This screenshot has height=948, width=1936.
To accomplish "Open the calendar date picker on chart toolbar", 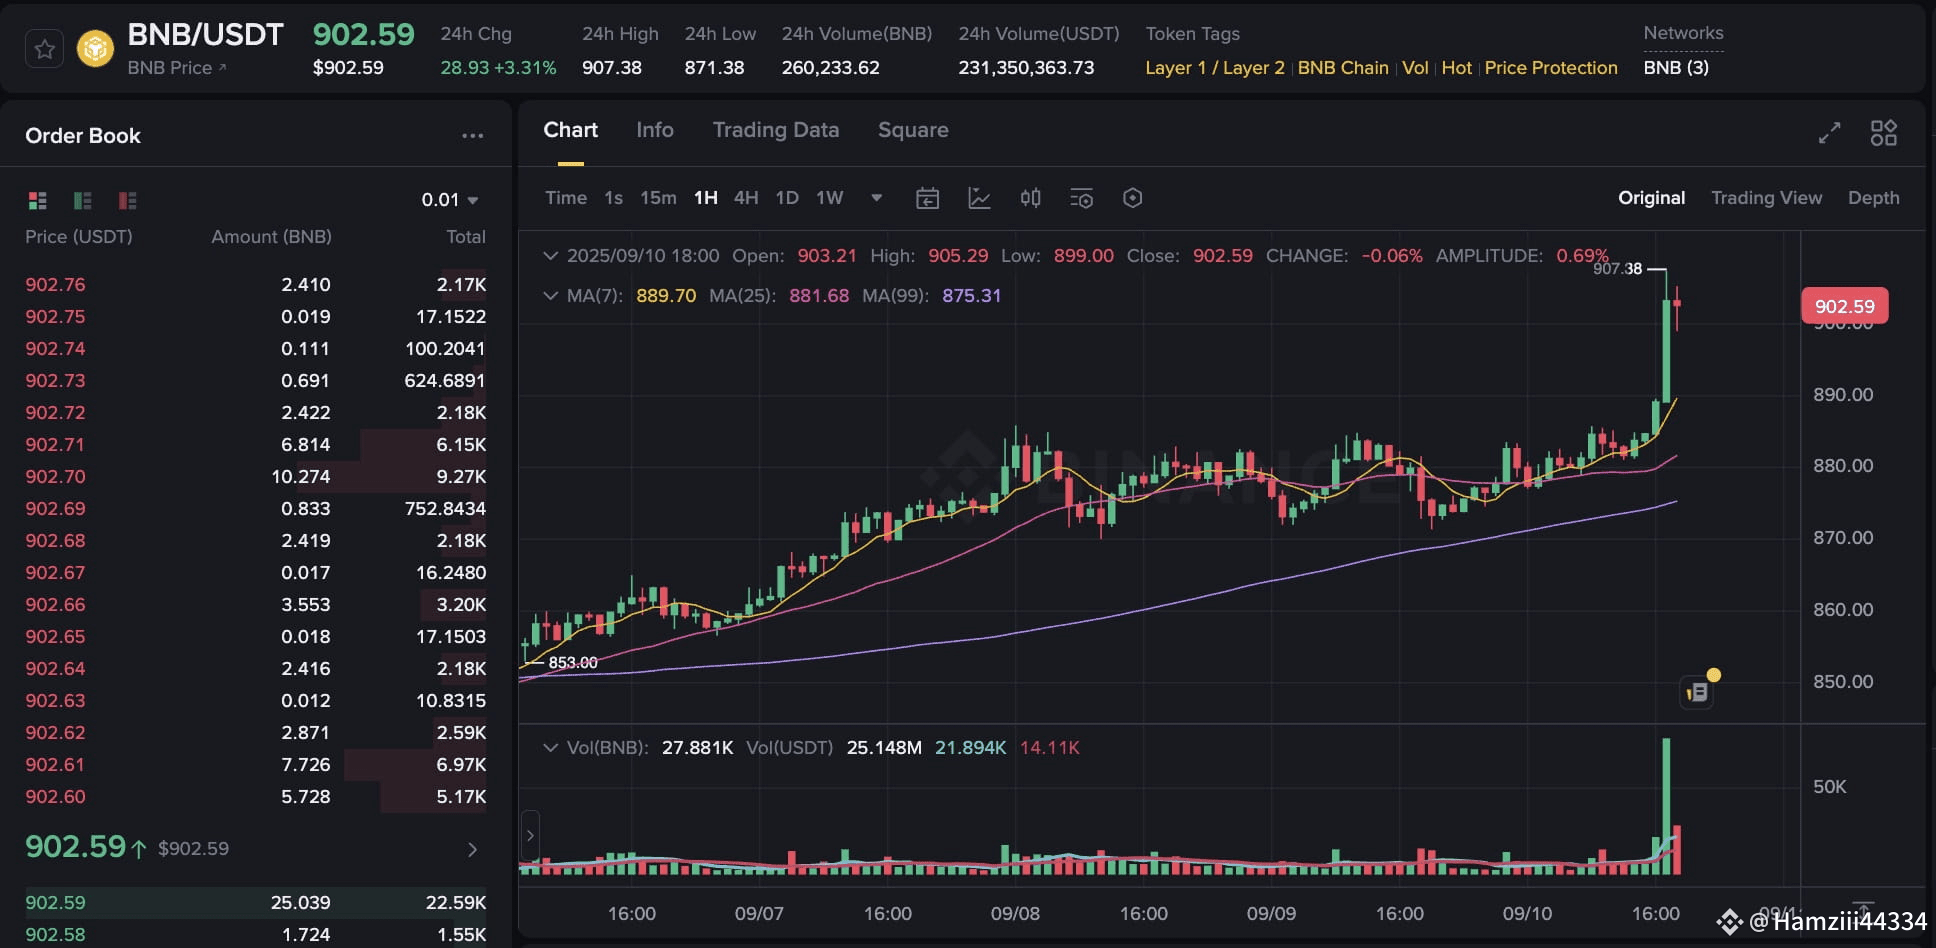I will pos(927,198).
